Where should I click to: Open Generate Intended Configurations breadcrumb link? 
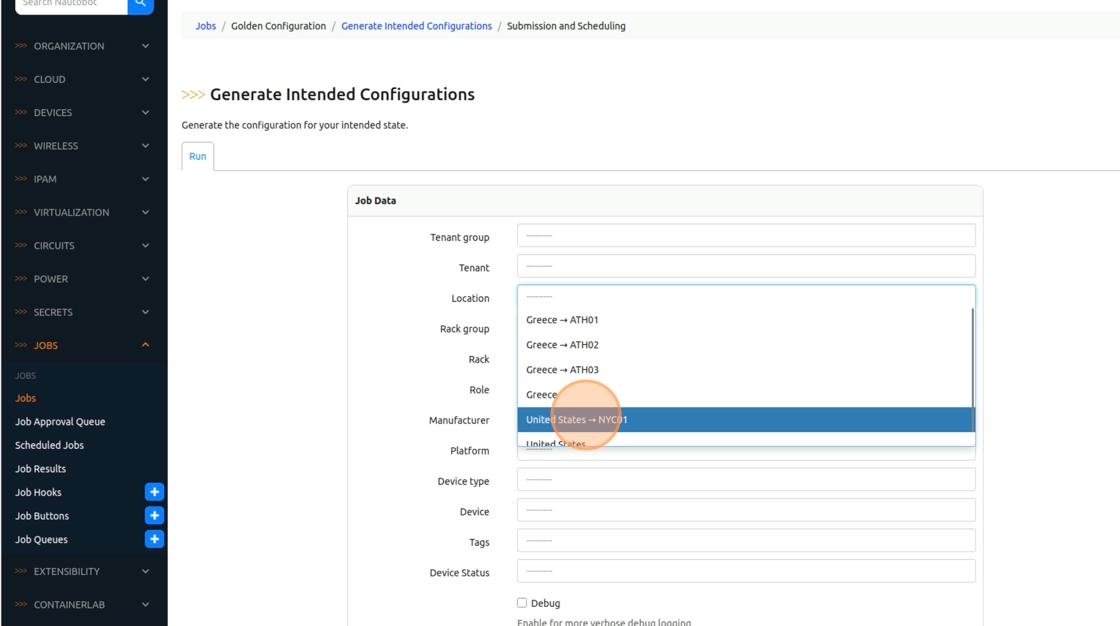pyautogui.click(x=416, y=26)
